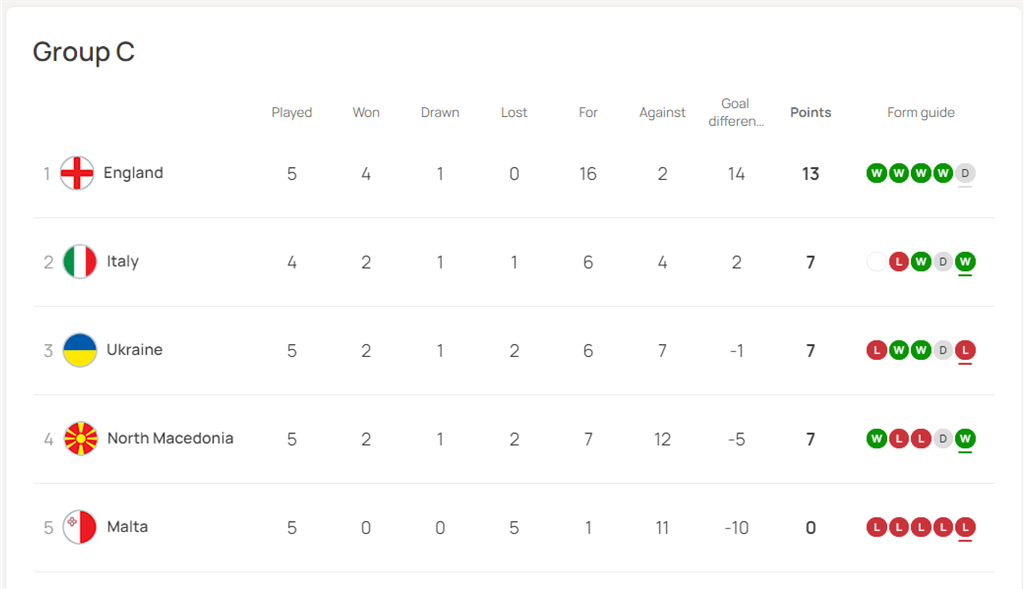The image size is (1024, 589).
Task: Open the Italy team link
Action: pyautogui.click(x=123, y=262)
